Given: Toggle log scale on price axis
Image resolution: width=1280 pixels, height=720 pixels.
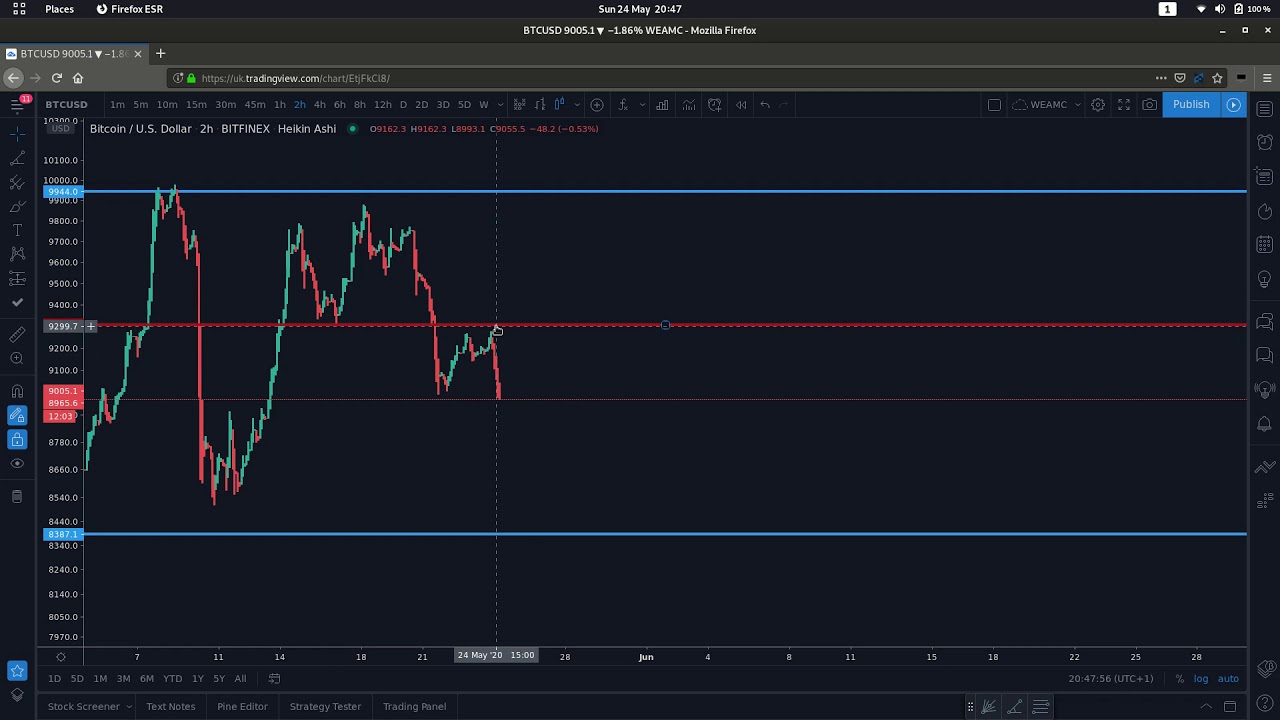Looking at the screenshot, I should click(1200, 678).
